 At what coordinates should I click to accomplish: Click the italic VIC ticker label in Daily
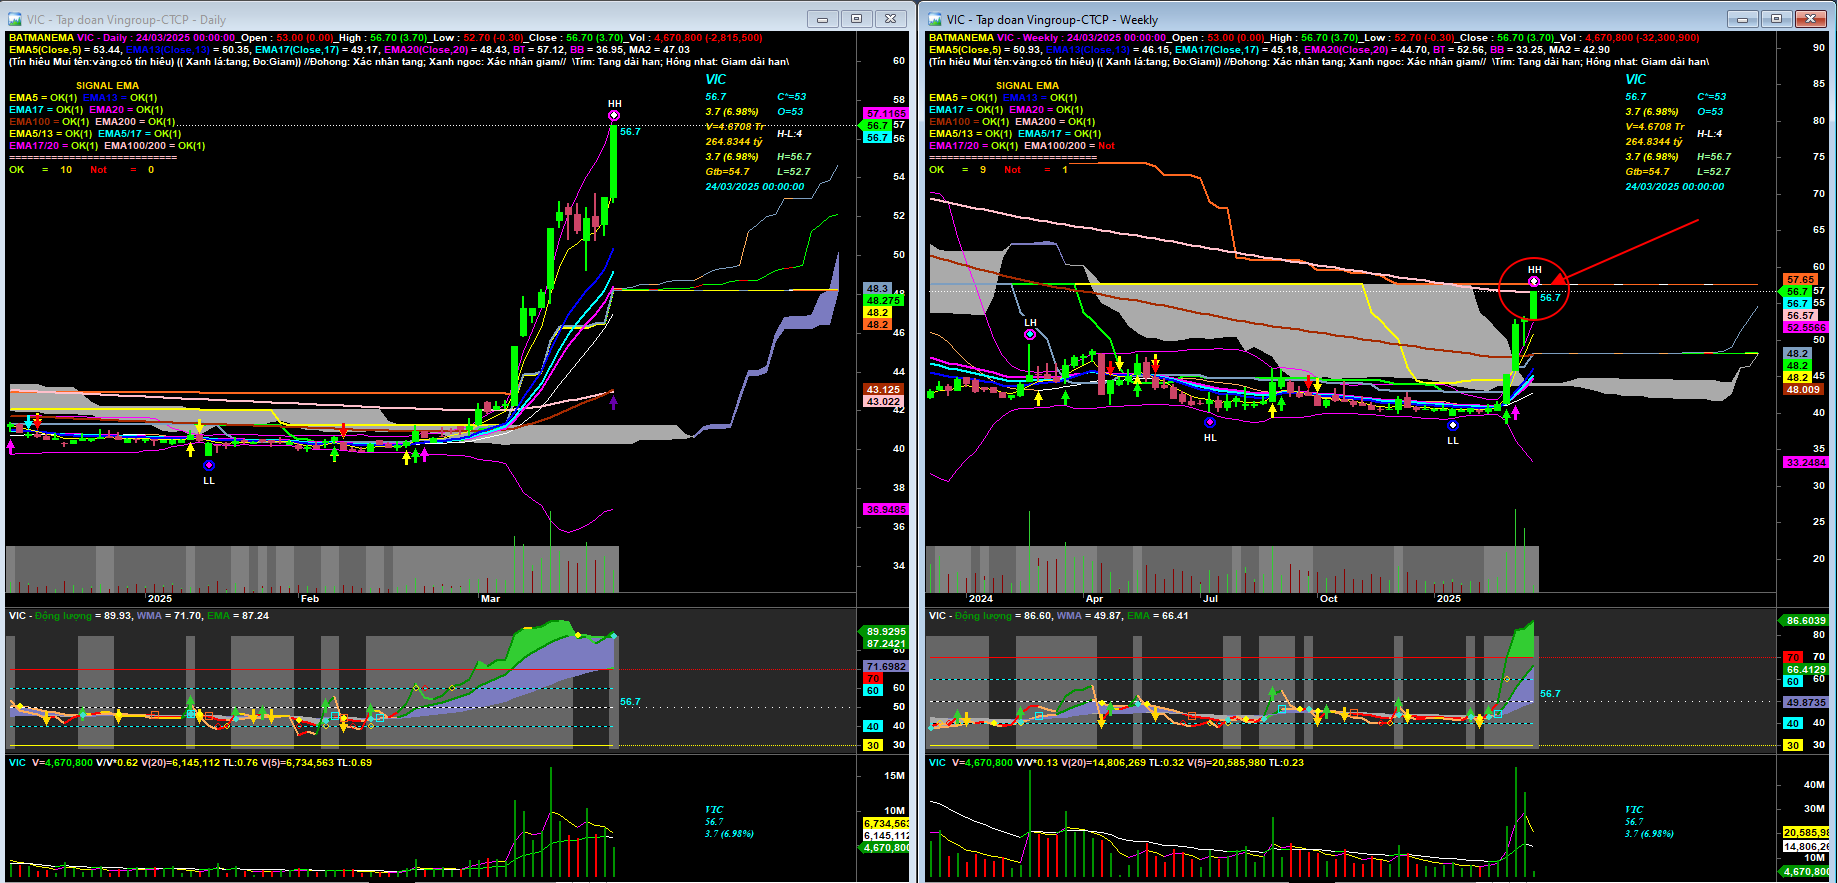coord(716,80)
